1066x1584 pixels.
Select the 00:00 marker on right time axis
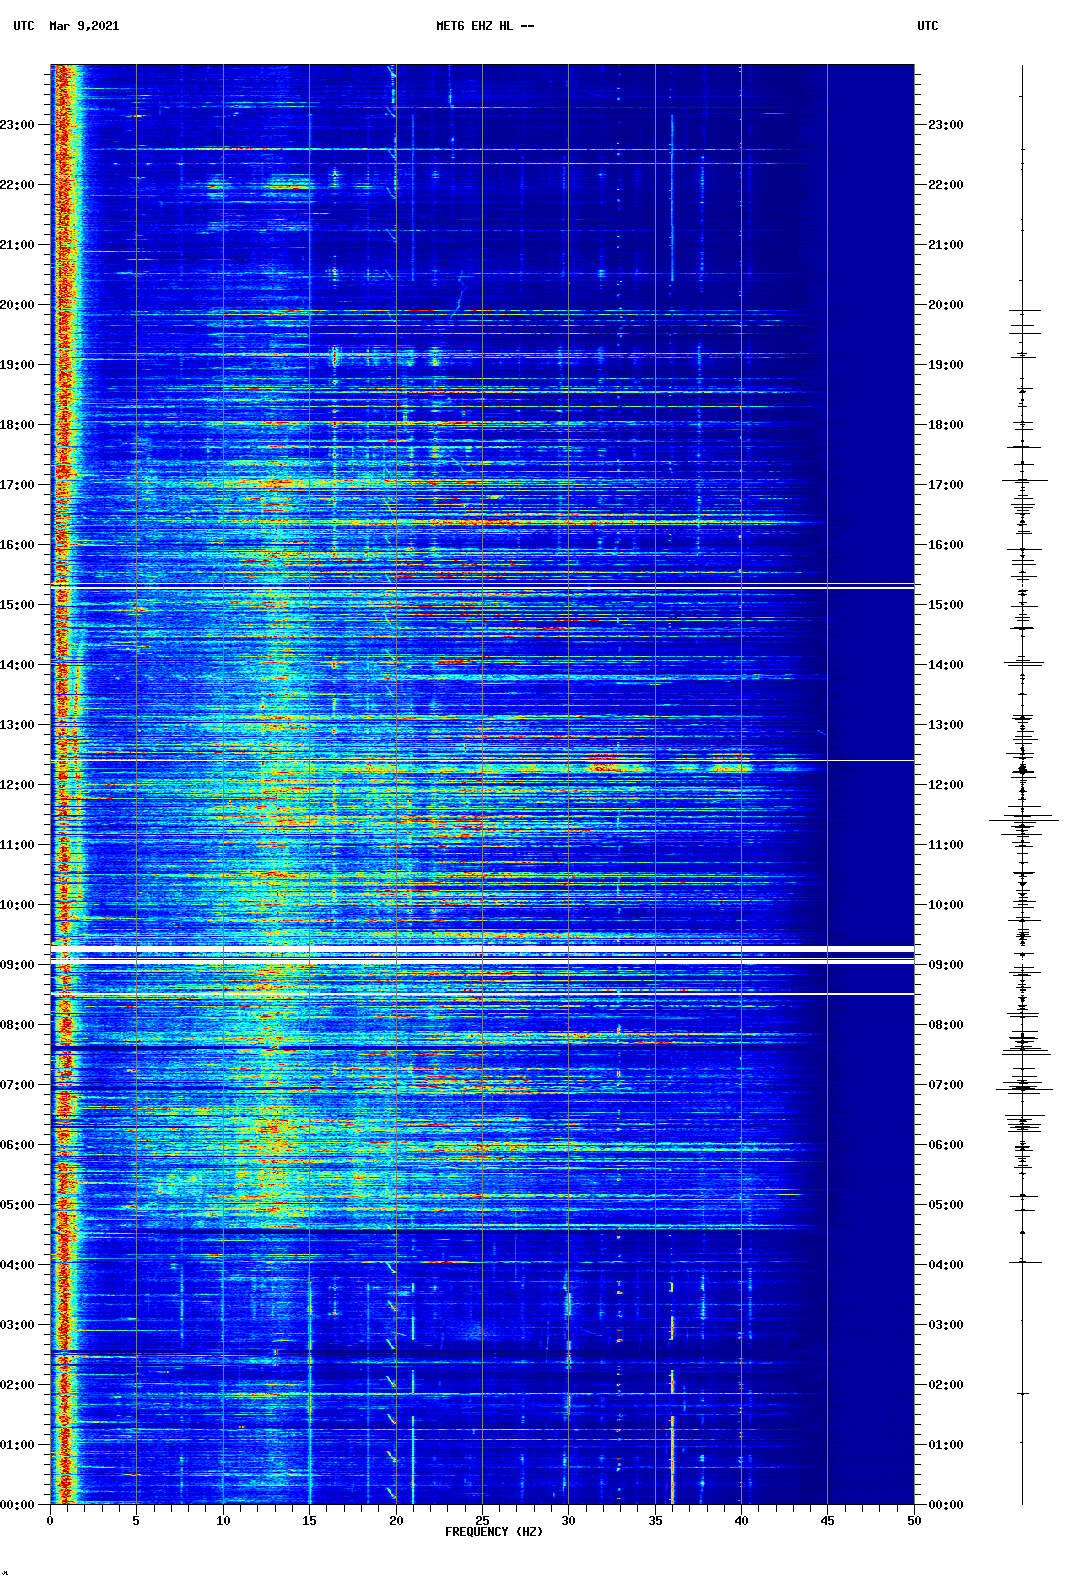(x=945, y=1505)
